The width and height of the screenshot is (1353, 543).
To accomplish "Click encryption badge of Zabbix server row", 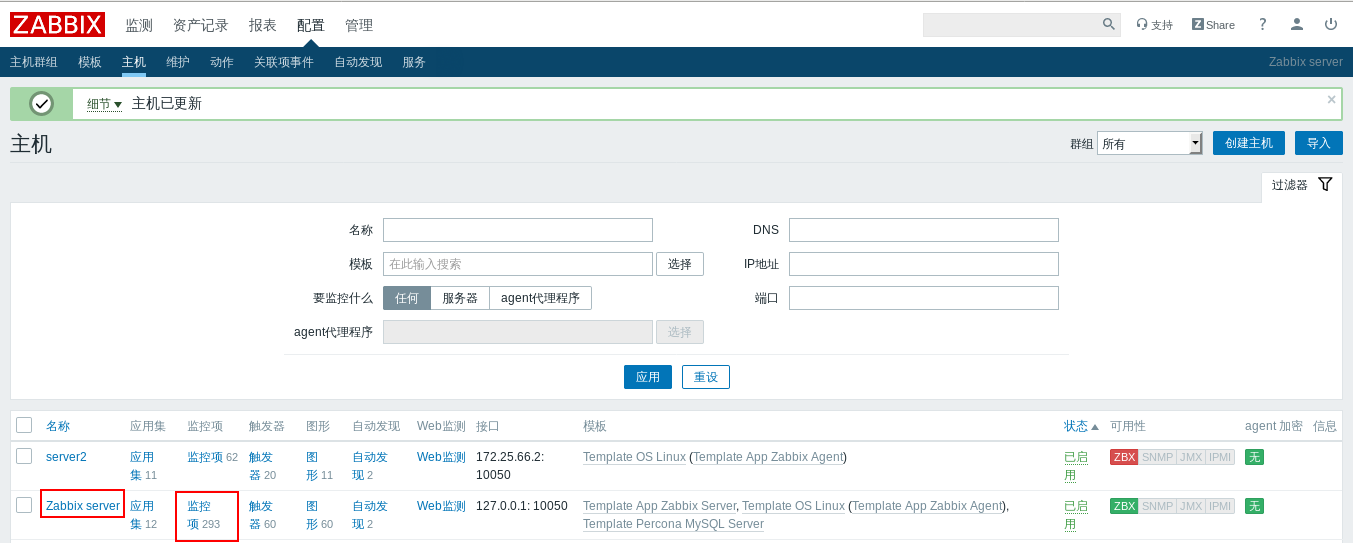I will [1254, 506].
